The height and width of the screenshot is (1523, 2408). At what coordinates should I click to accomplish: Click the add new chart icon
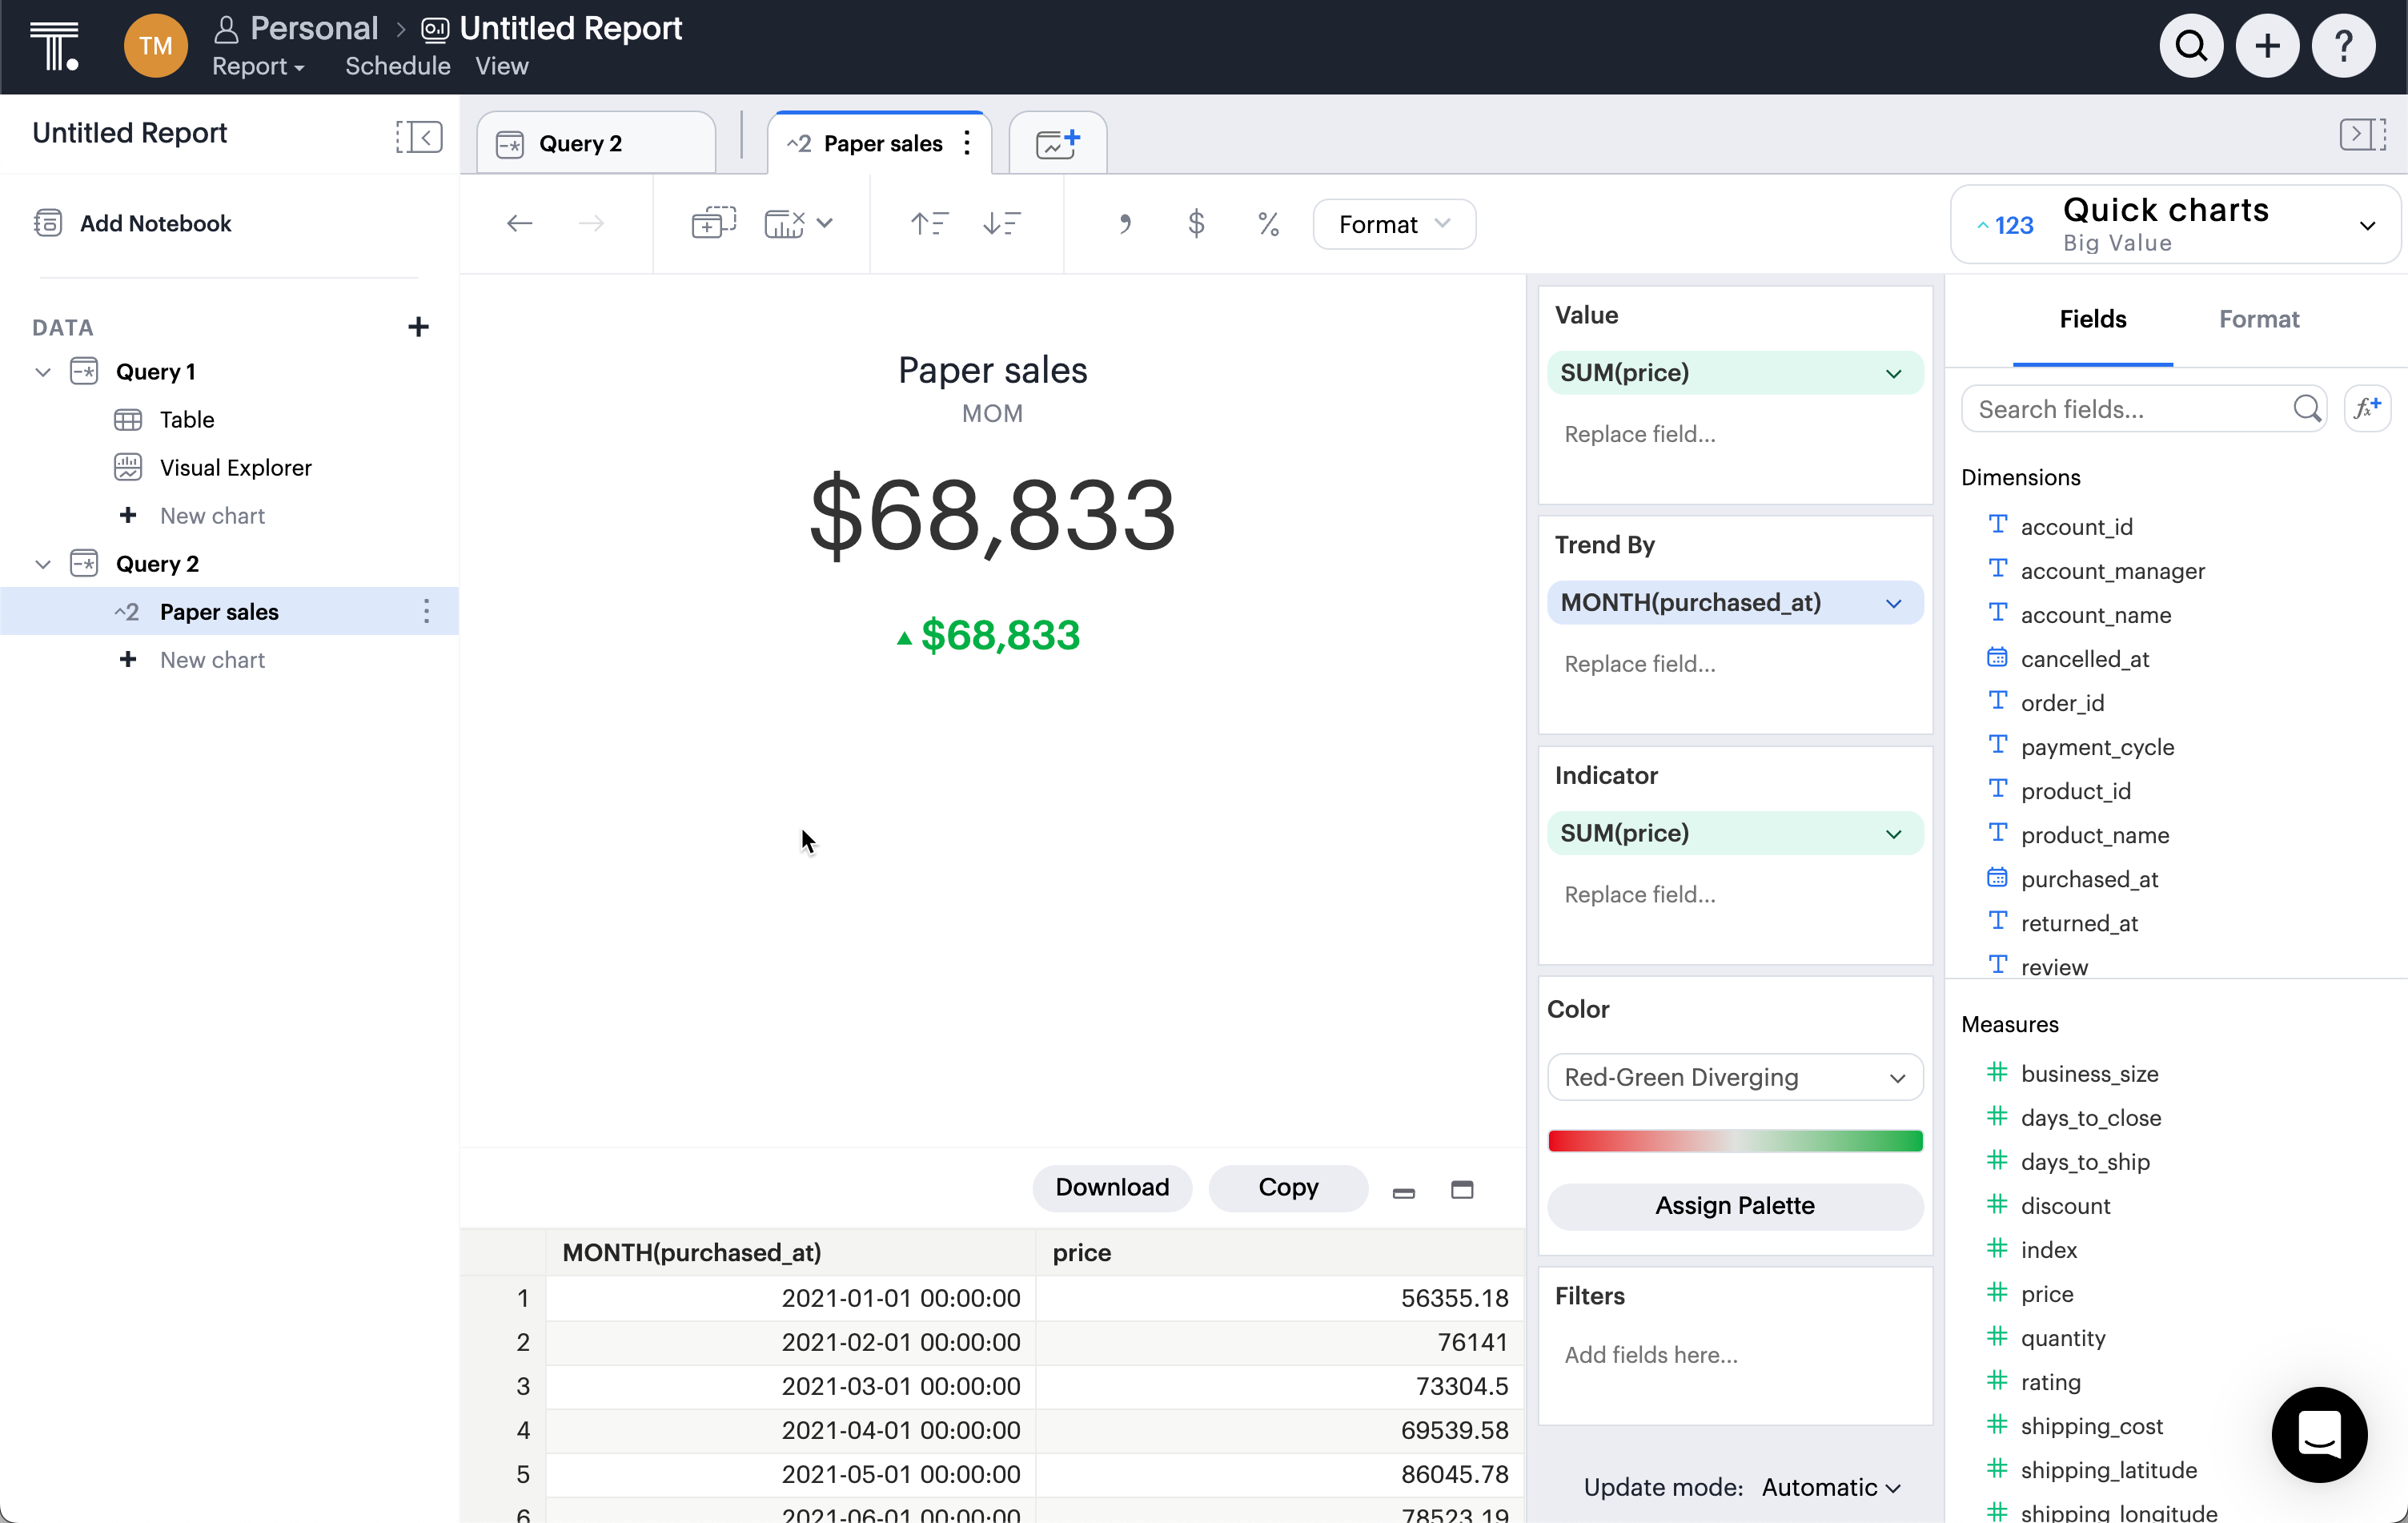pyautogui.click(x=1056, y=142)
